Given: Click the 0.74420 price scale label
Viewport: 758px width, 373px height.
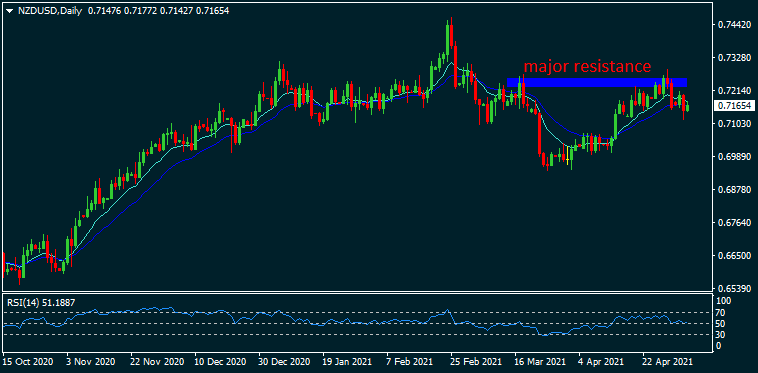Looking at the screenshot, I should click(x=734, y=25).
